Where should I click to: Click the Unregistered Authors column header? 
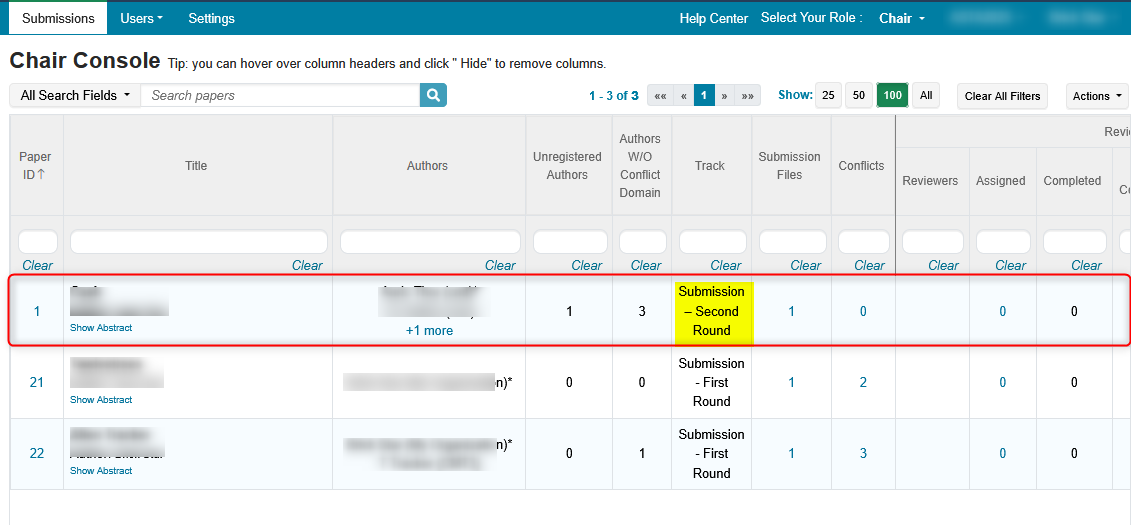pyautogui.click(x=568, y=165)
